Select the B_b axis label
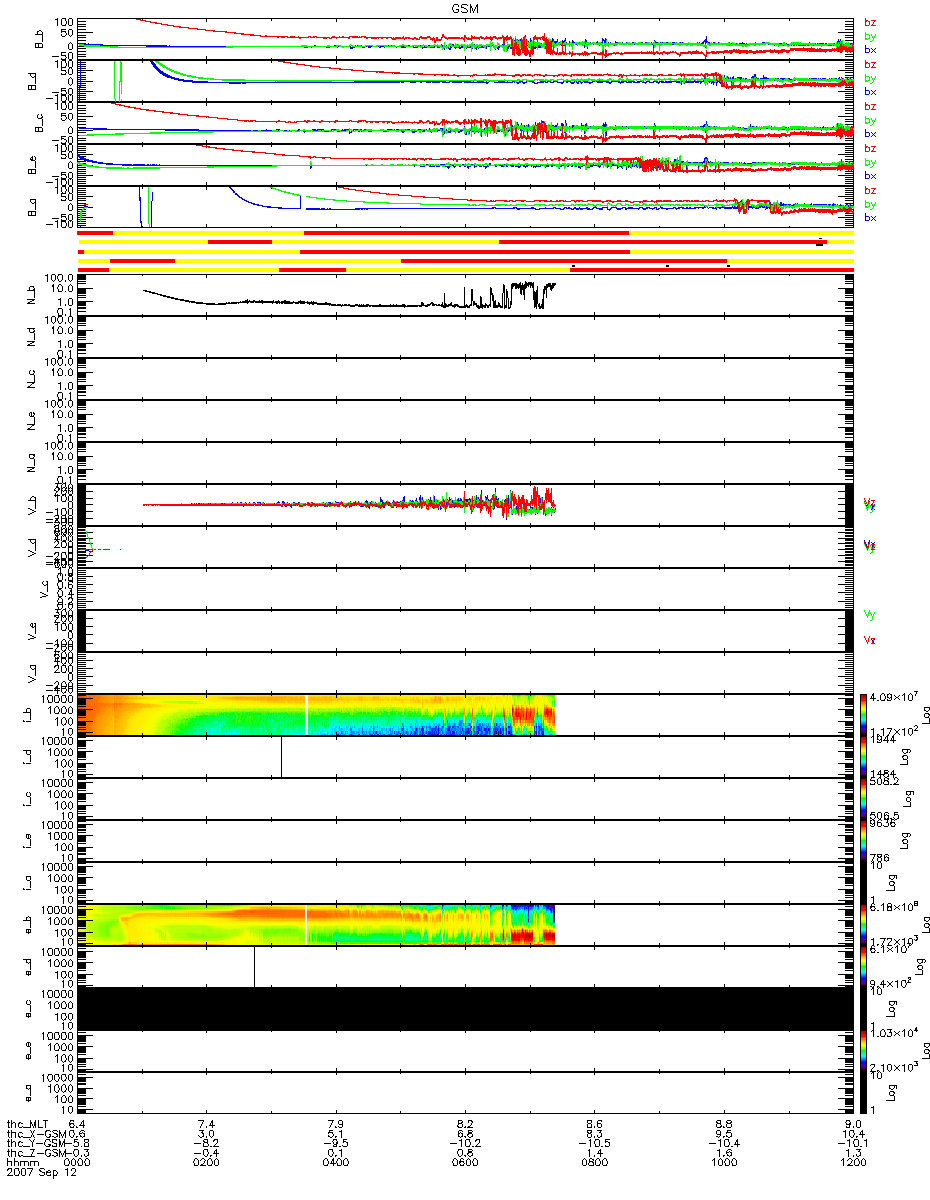Viewport: 930px width, 1200px height. (40, 38)
